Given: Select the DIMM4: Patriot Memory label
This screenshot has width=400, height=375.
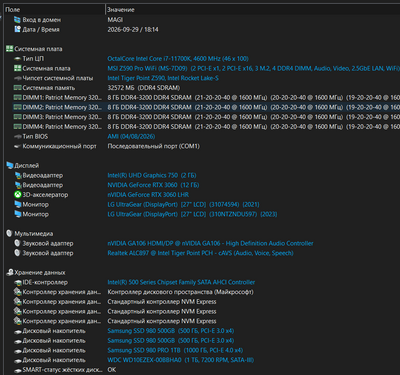Looking at the screenshot, I should 62,127.
